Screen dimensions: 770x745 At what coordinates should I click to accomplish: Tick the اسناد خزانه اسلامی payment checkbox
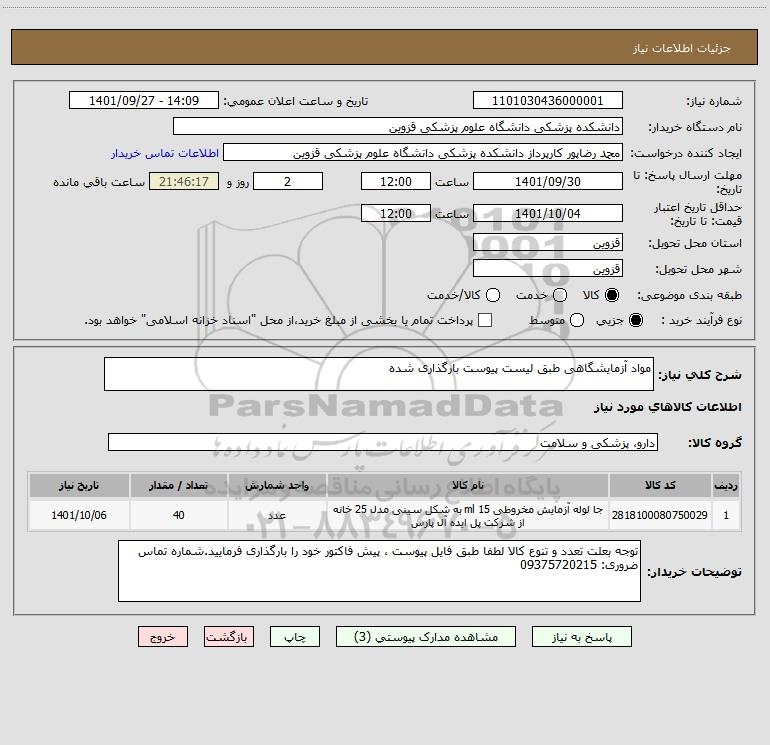click(x=485, y=320)
